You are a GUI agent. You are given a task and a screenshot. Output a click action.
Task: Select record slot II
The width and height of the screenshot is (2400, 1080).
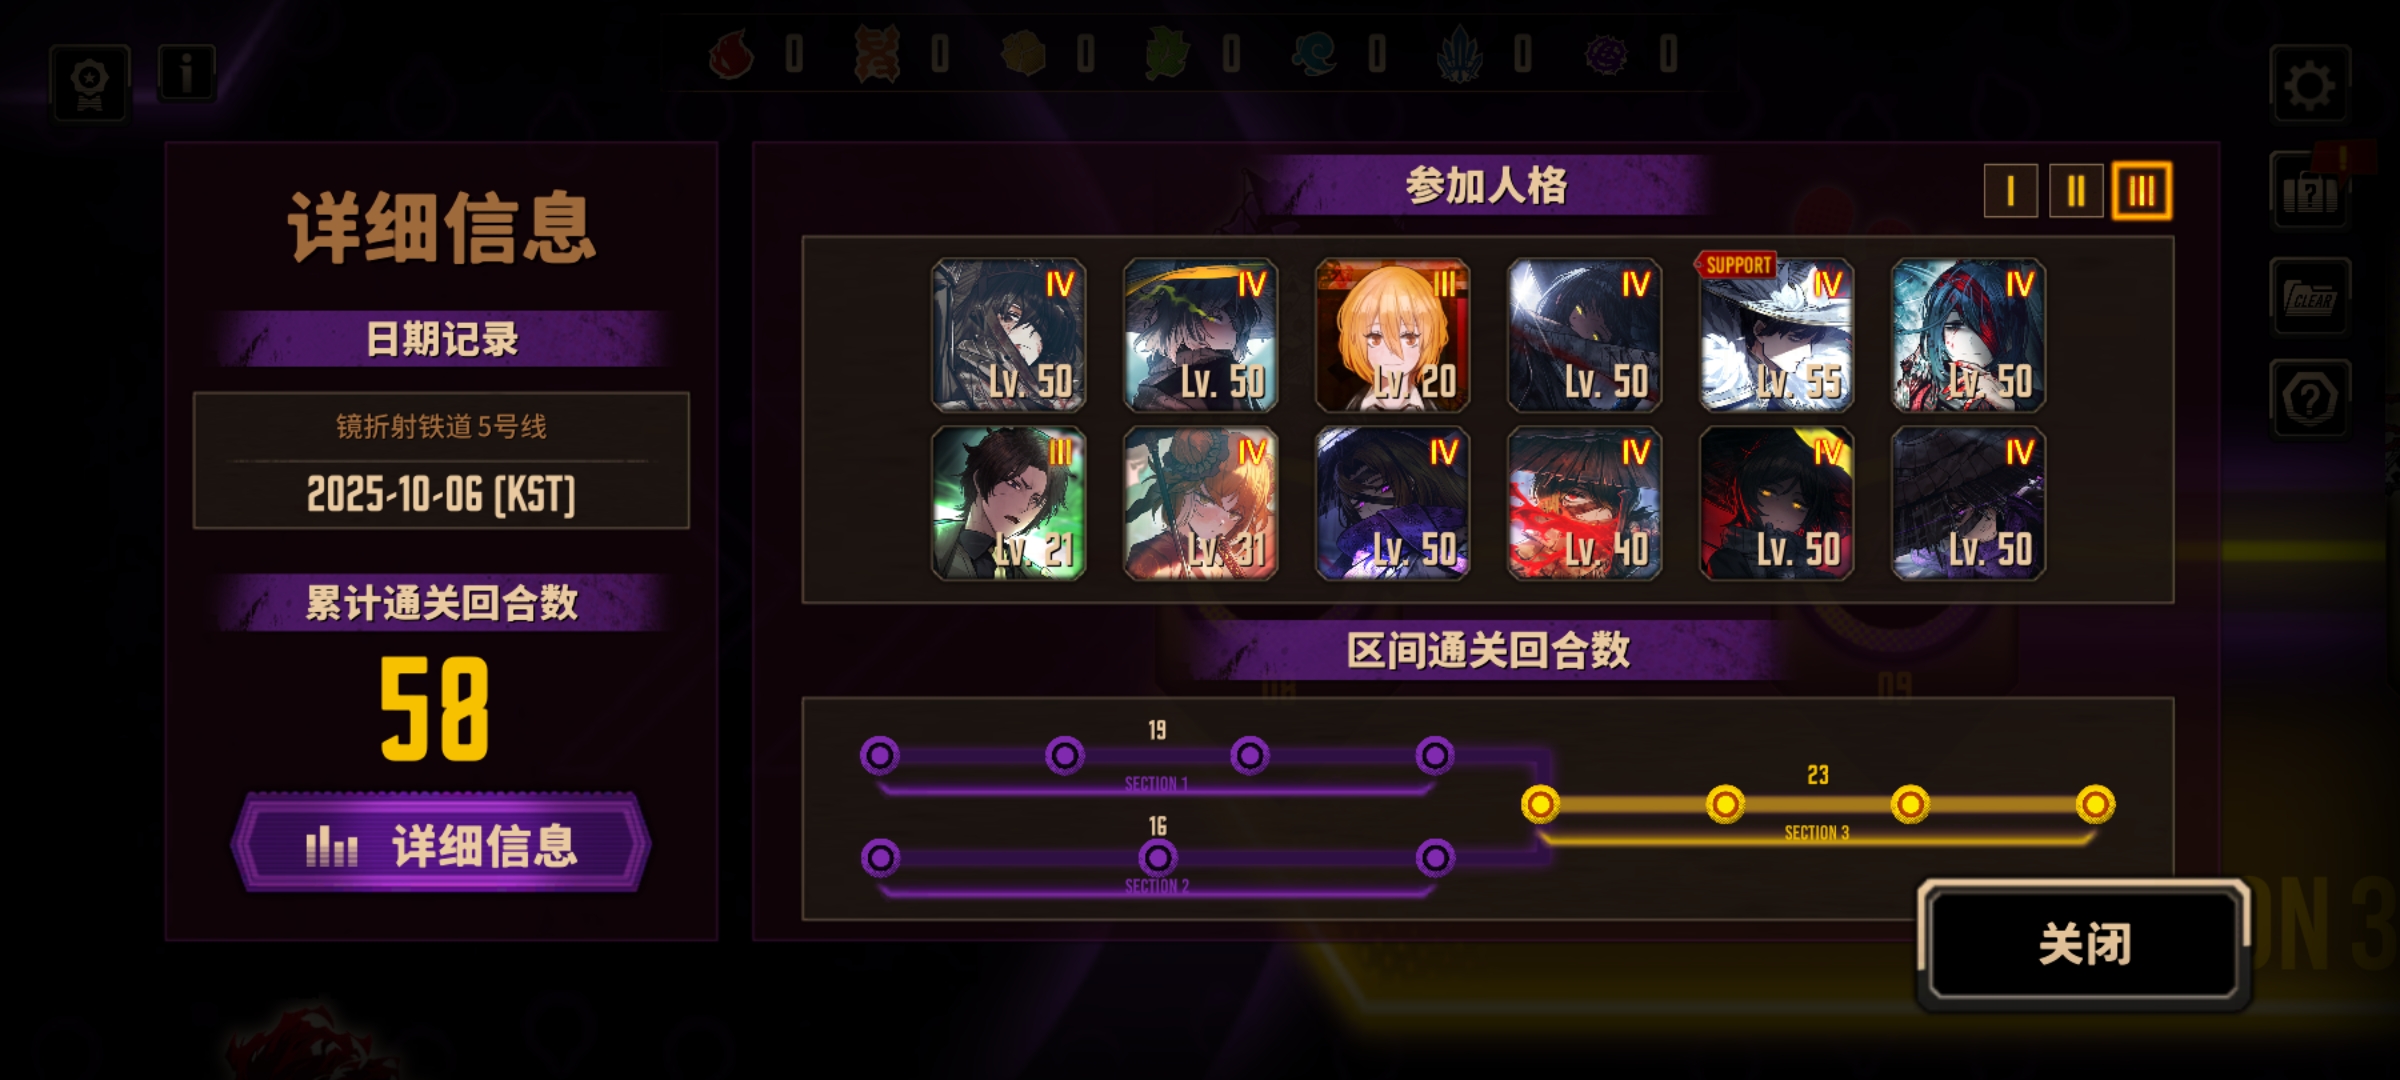coord(2075,190)
